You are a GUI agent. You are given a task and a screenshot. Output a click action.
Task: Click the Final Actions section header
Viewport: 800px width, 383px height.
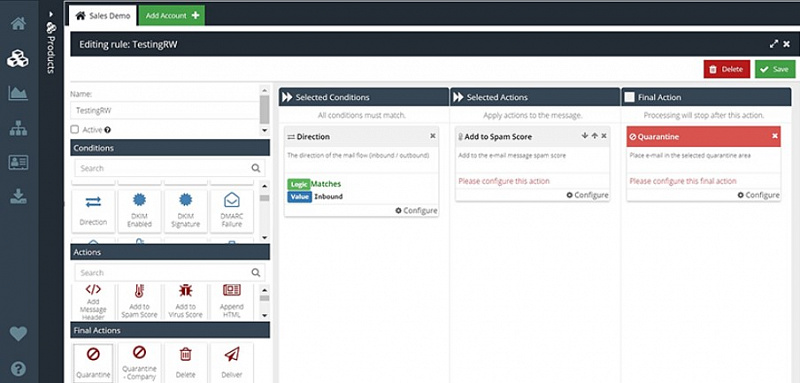coord(170,330)
